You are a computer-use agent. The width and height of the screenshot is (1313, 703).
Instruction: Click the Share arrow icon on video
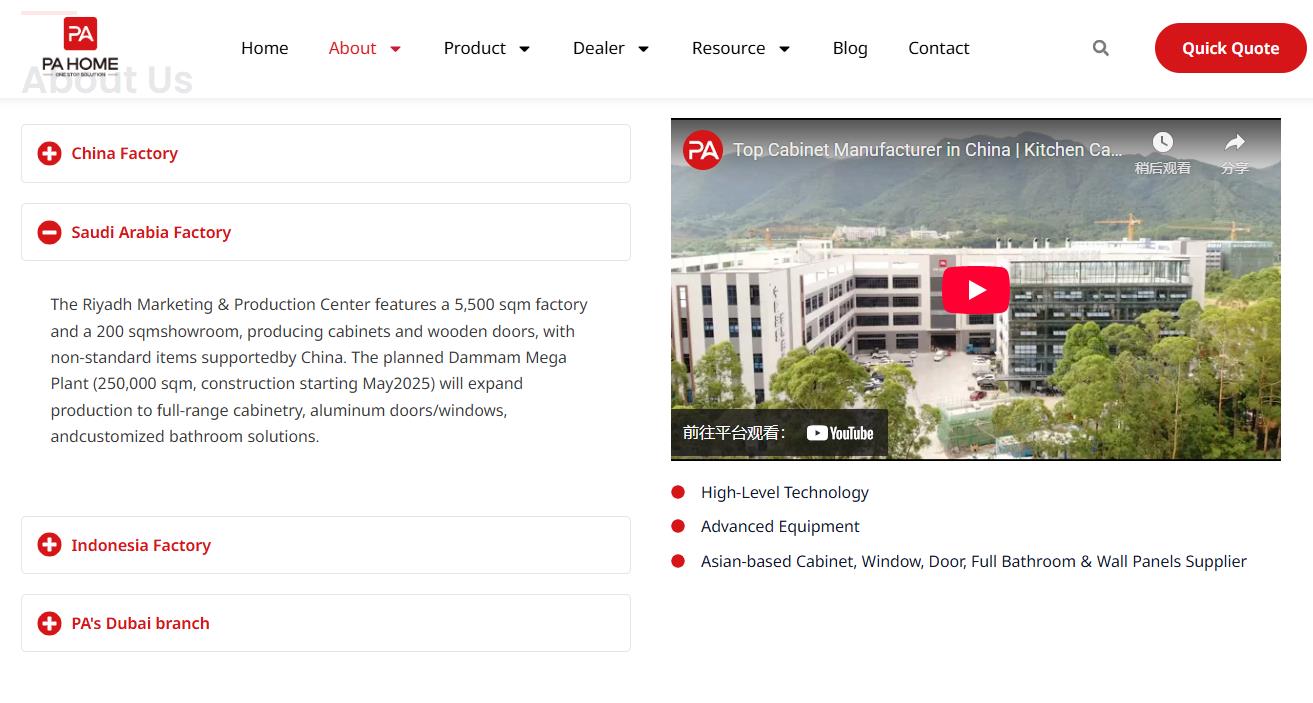tap(1235, 143)
